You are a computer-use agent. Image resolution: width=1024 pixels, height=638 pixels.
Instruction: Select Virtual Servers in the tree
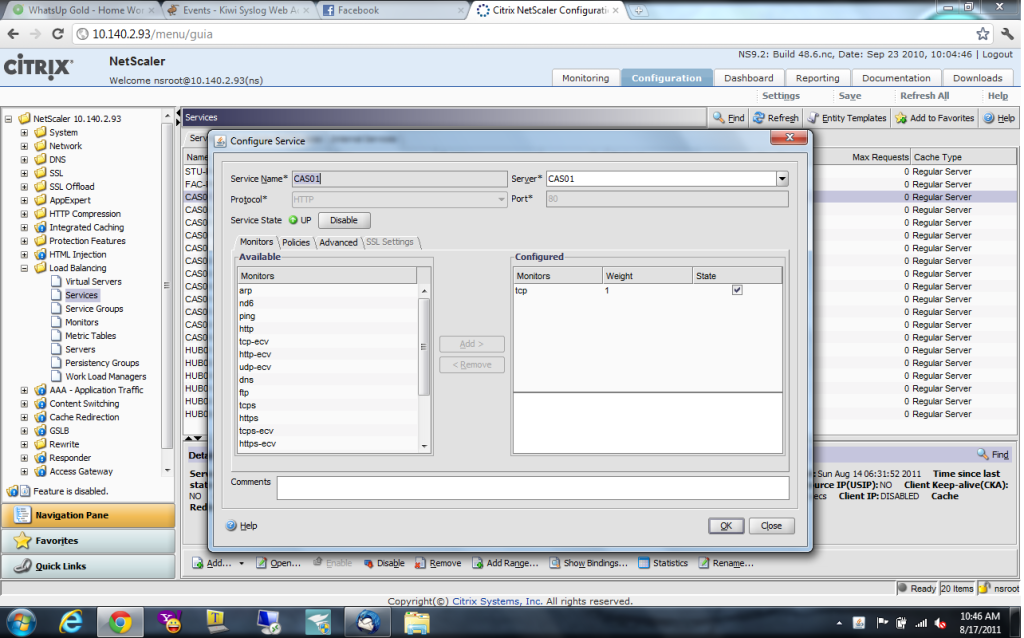[x=93, y=281]
